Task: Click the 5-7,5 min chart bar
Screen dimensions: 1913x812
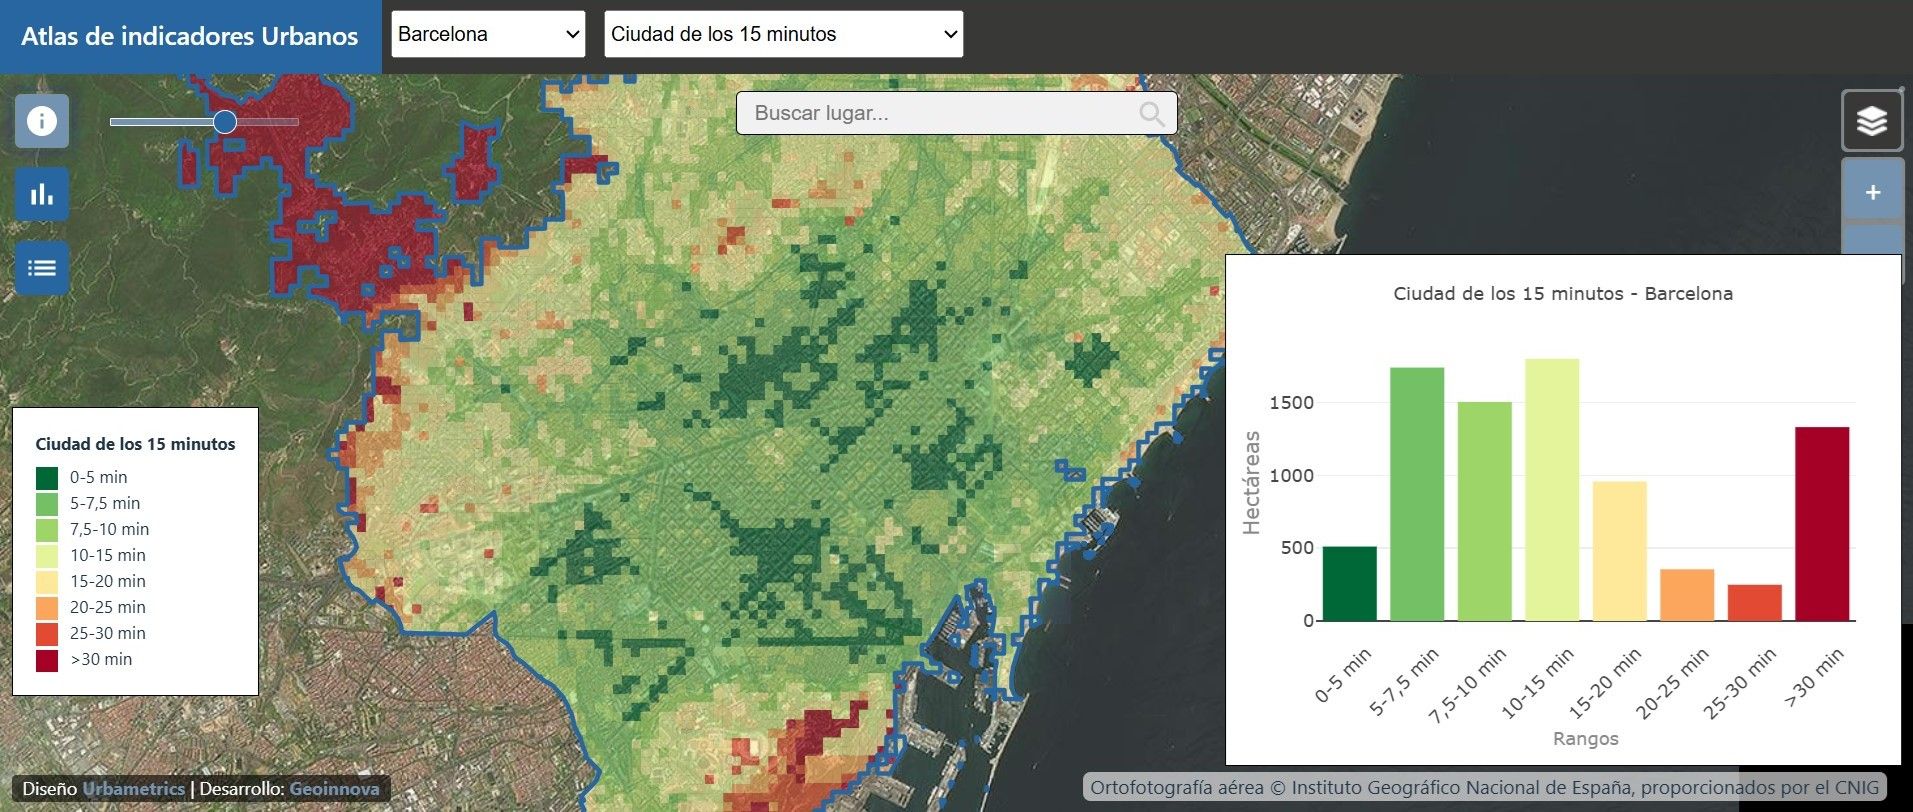Action: [x=1417, y=494]
